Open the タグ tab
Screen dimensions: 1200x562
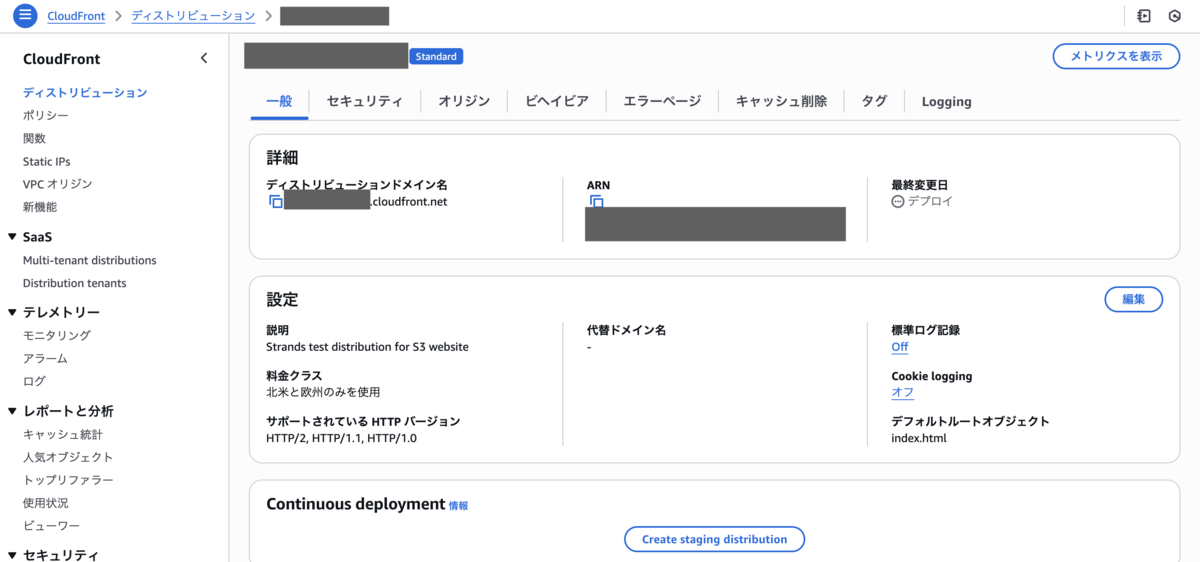tap(875, 101)
